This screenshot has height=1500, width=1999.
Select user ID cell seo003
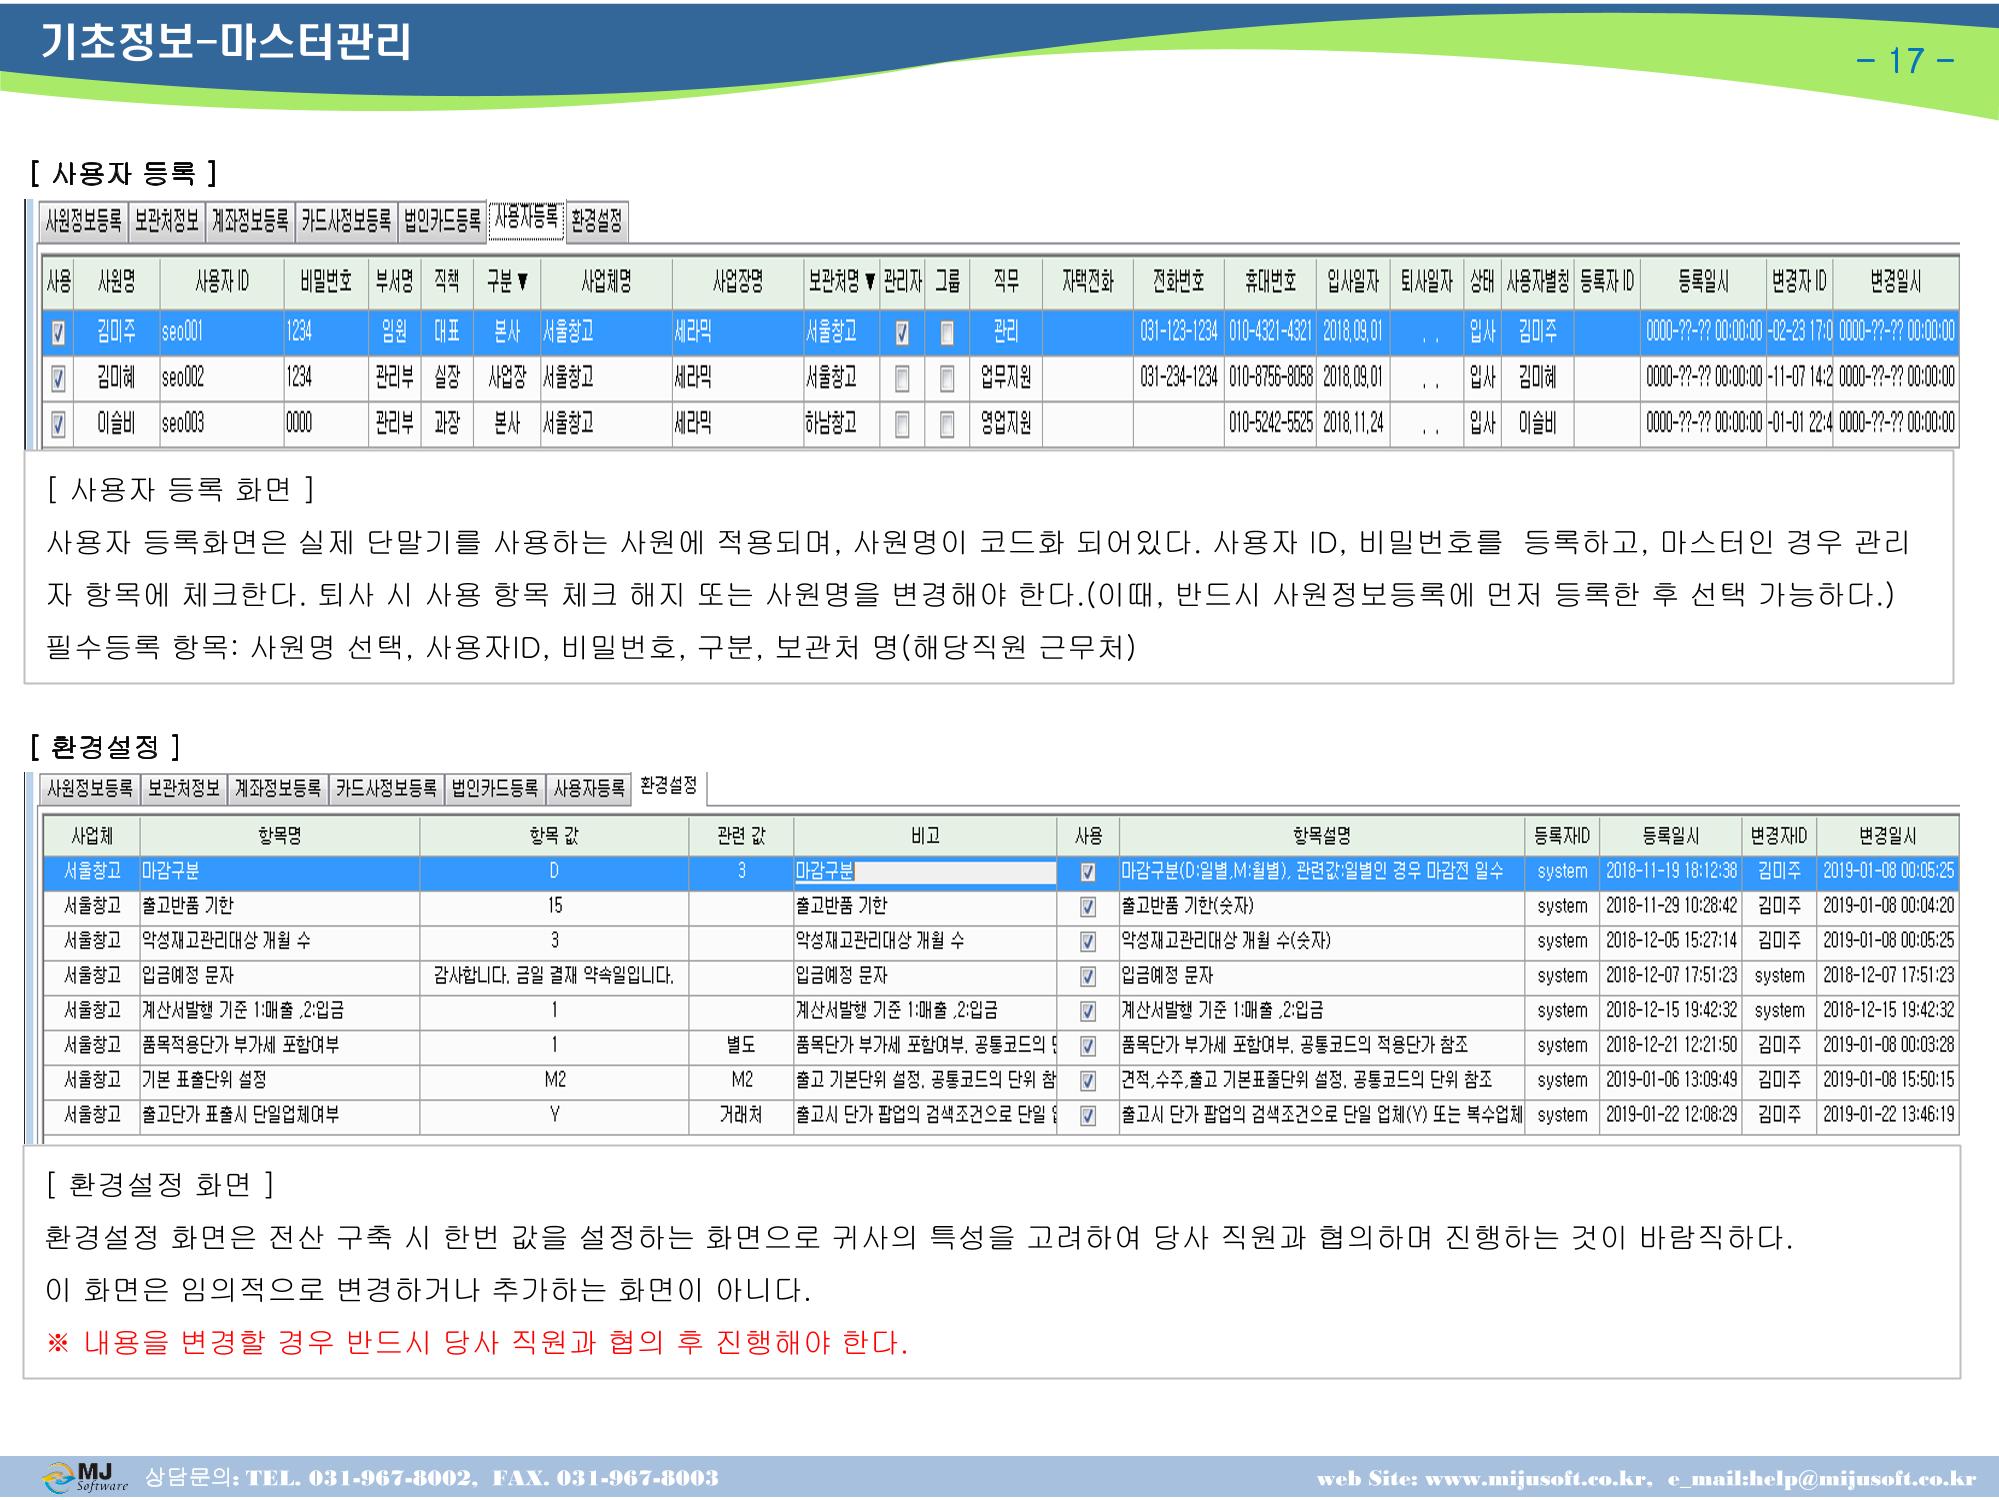point(221,424)
